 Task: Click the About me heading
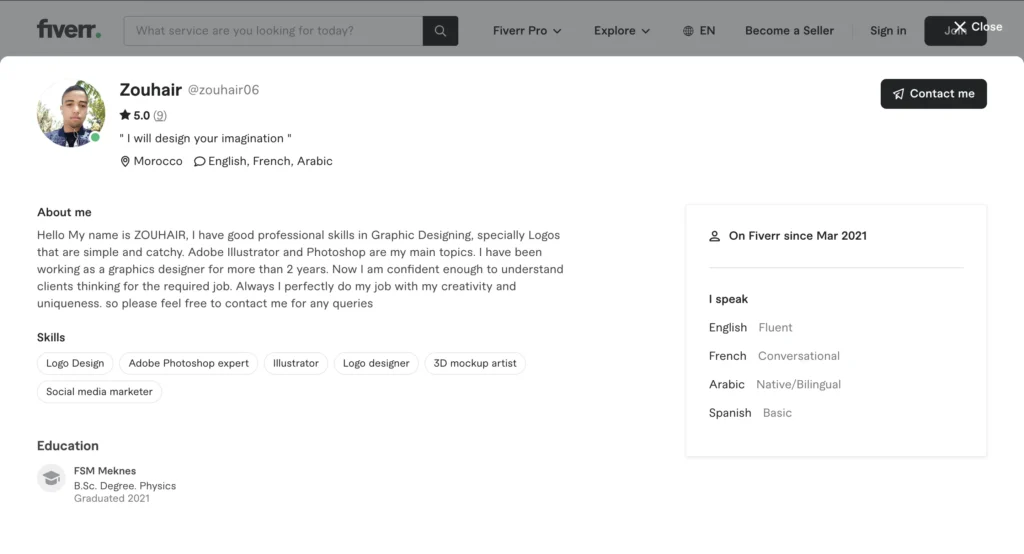(x=64, y=212)
